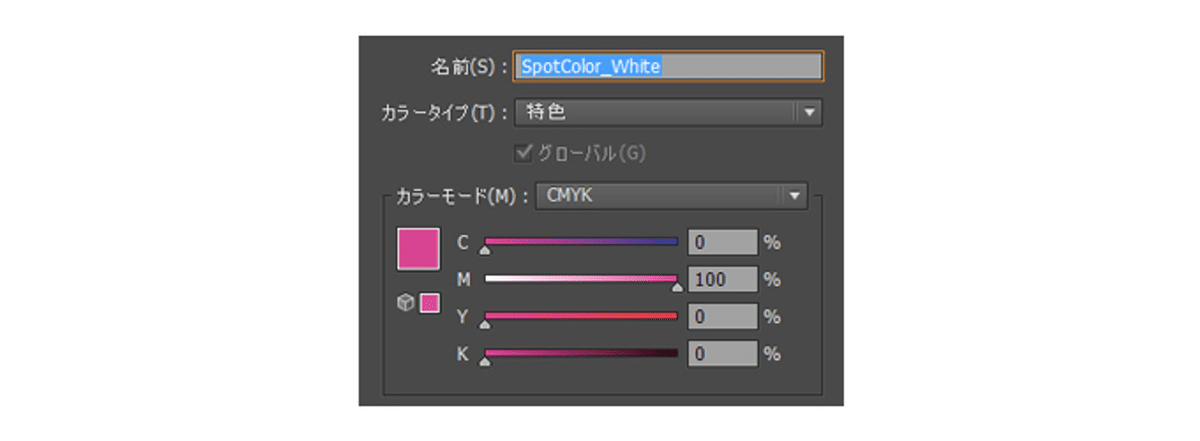
Task: Click the small web-safe color square beside the cube
Action: click(430, 303)
